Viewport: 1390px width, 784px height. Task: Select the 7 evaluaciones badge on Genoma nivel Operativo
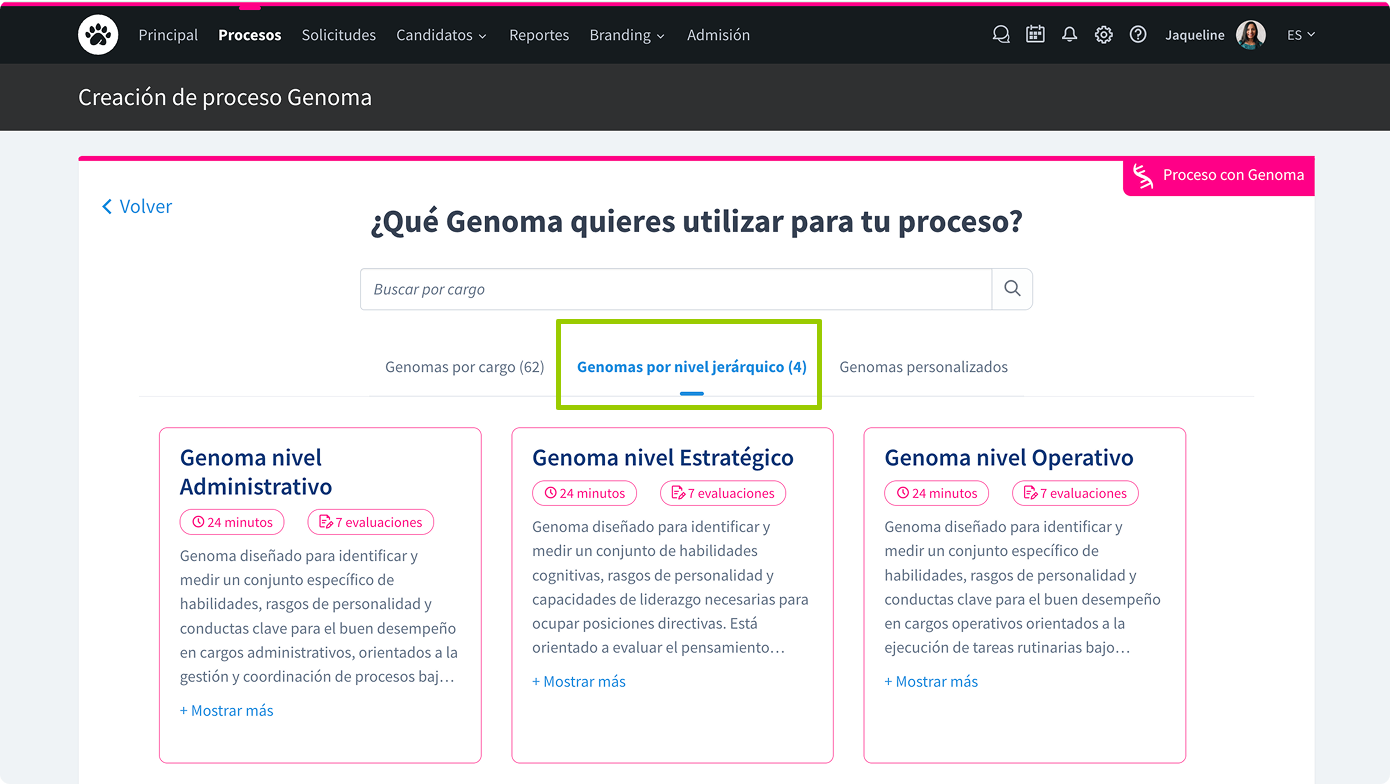(1074, 492)
